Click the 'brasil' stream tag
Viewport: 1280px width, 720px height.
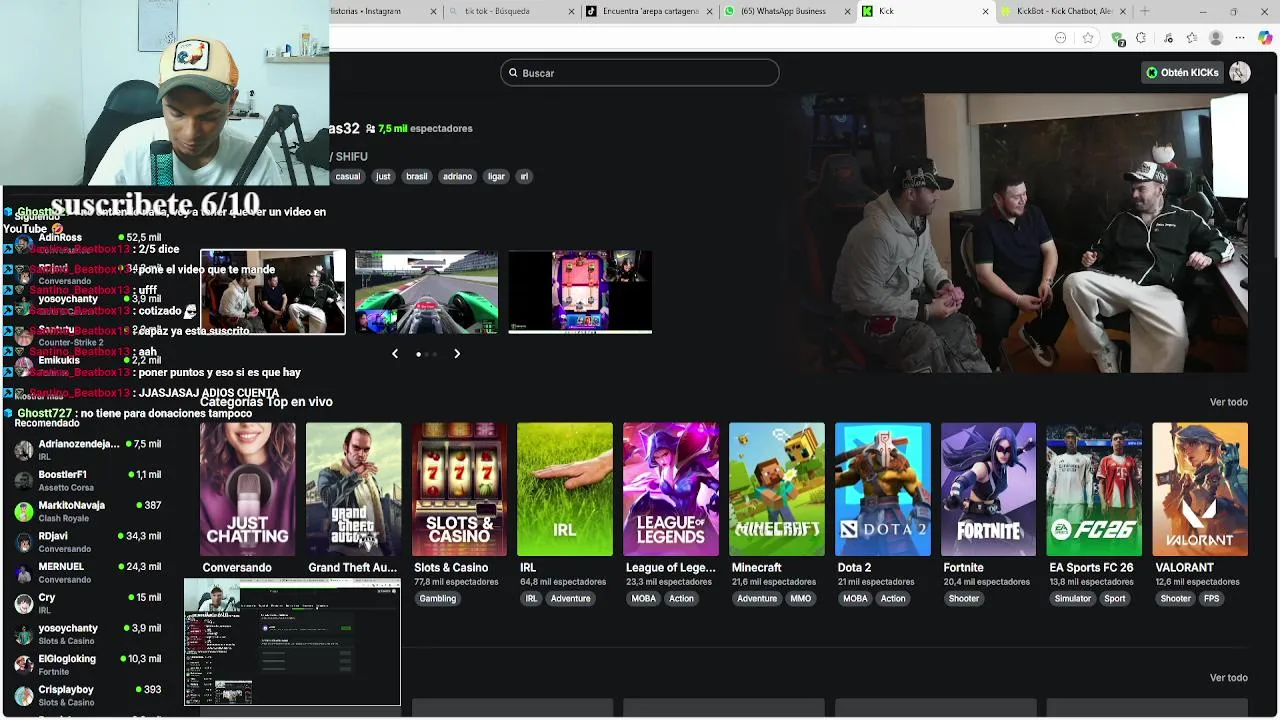417,176
